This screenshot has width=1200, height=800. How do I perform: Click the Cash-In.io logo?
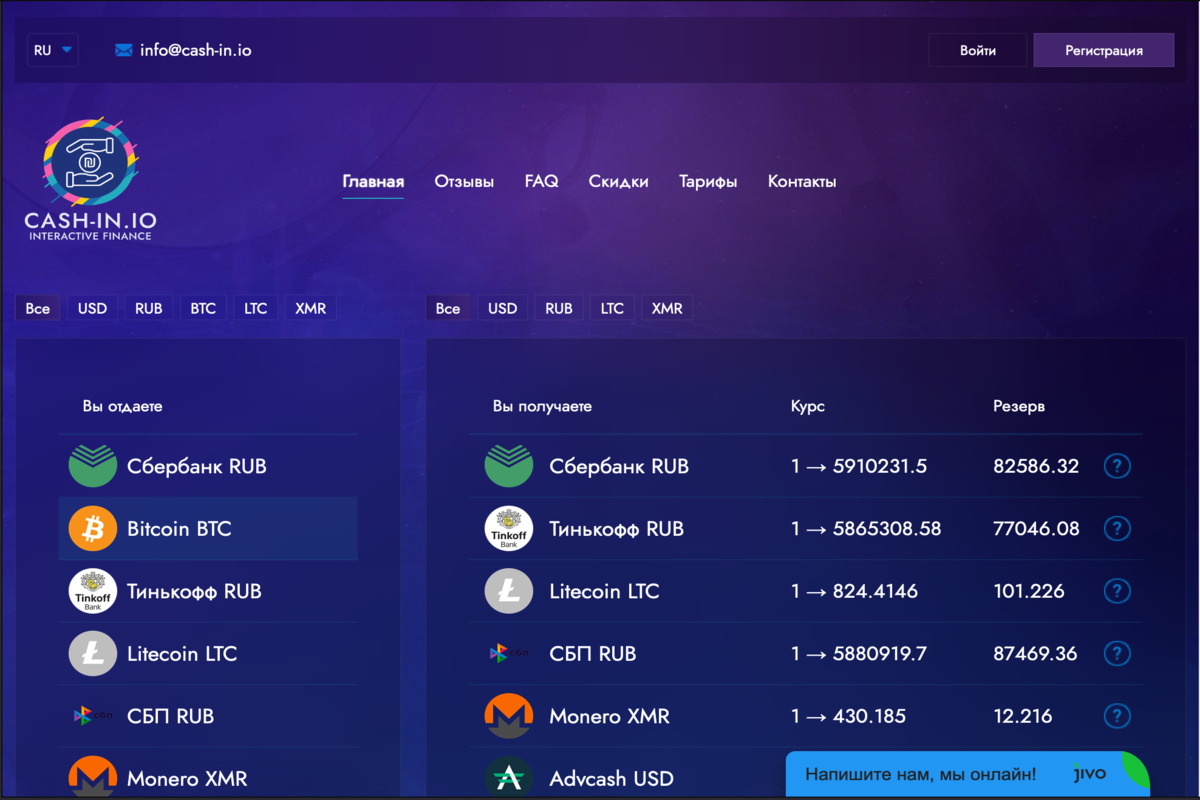point(91,180)
